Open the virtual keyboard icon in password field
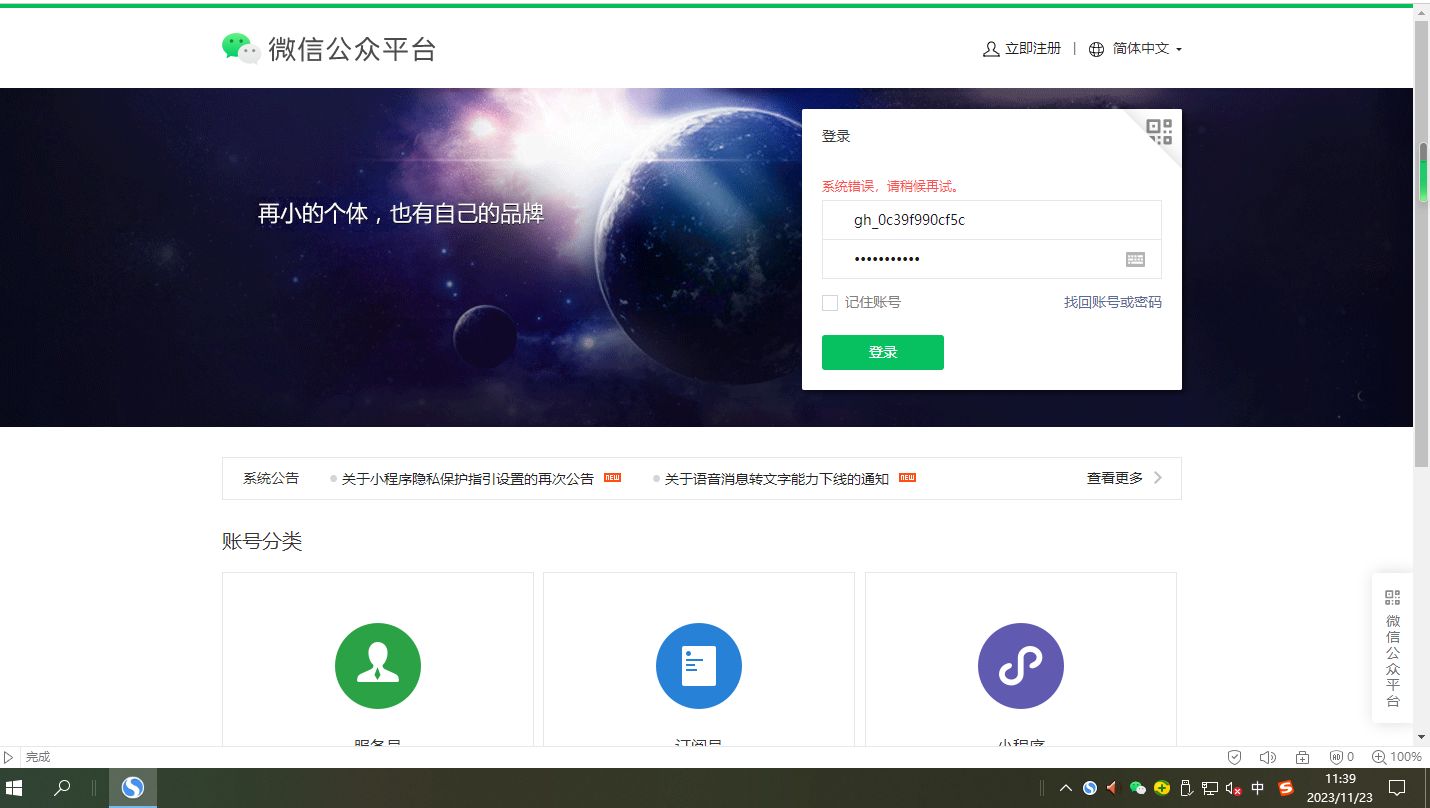The image size is (1430, 808). (x=1135, y=259)
